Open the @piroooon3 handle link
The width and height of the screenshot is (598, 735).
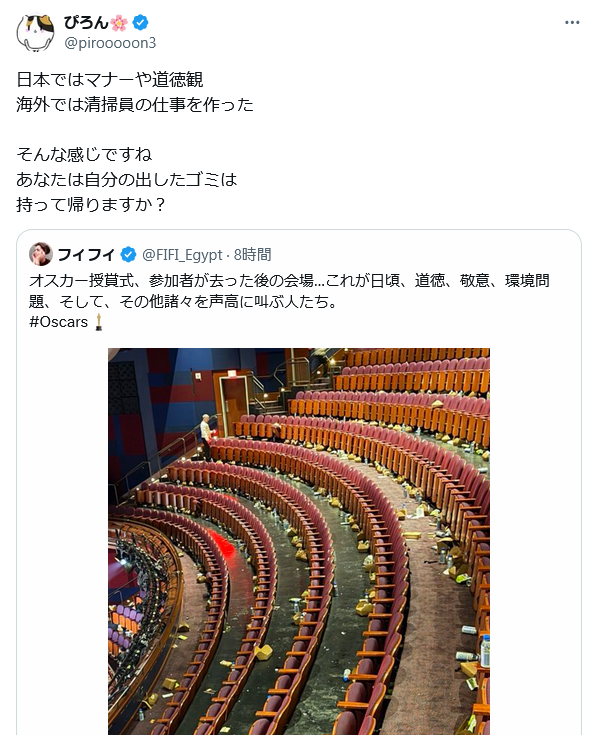[x=110, y=43]
